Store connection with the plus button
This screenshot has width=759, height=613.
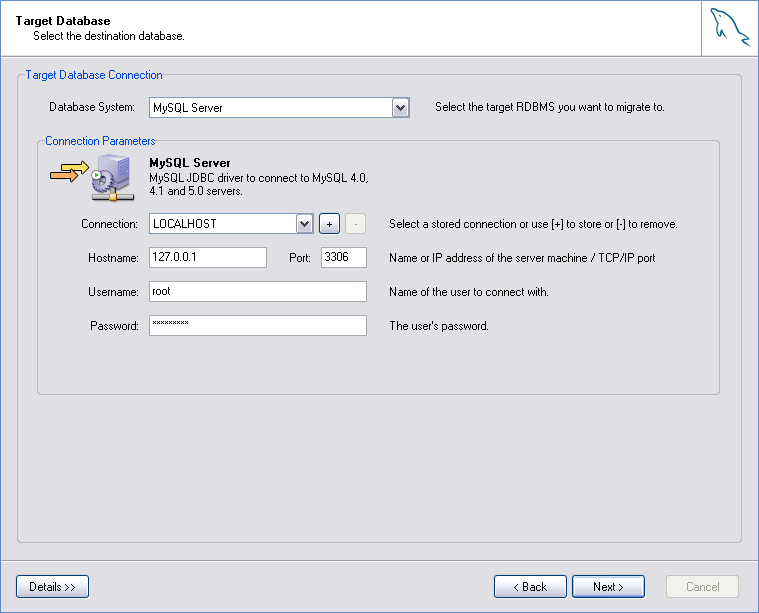pos(330,224)
